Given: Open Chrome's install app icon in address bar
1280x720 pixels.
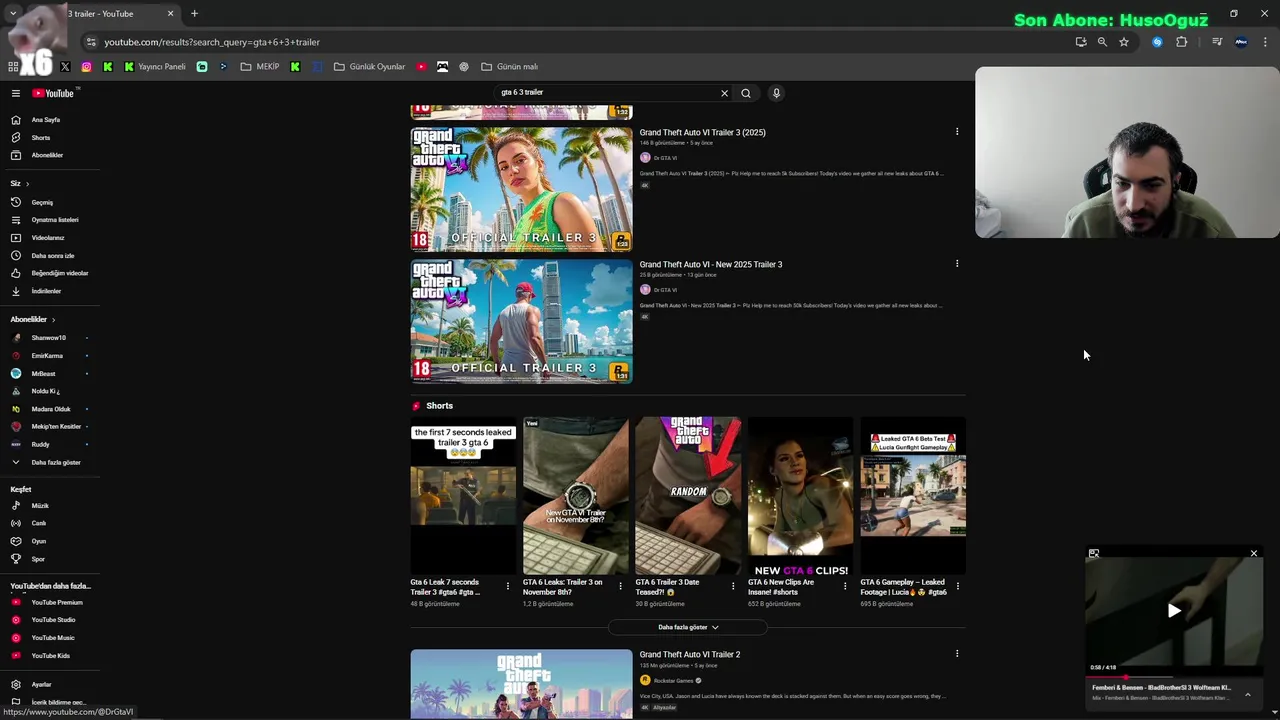Looking at the screenshot, I should (1081, 42).
